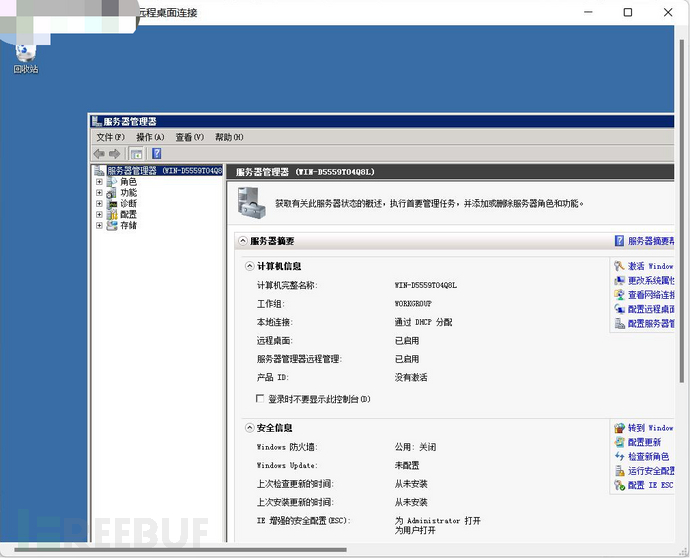Click the toolbox server icon in the header
The height and width of the screenshot is (558, 690).
click(x=251, y=202)
